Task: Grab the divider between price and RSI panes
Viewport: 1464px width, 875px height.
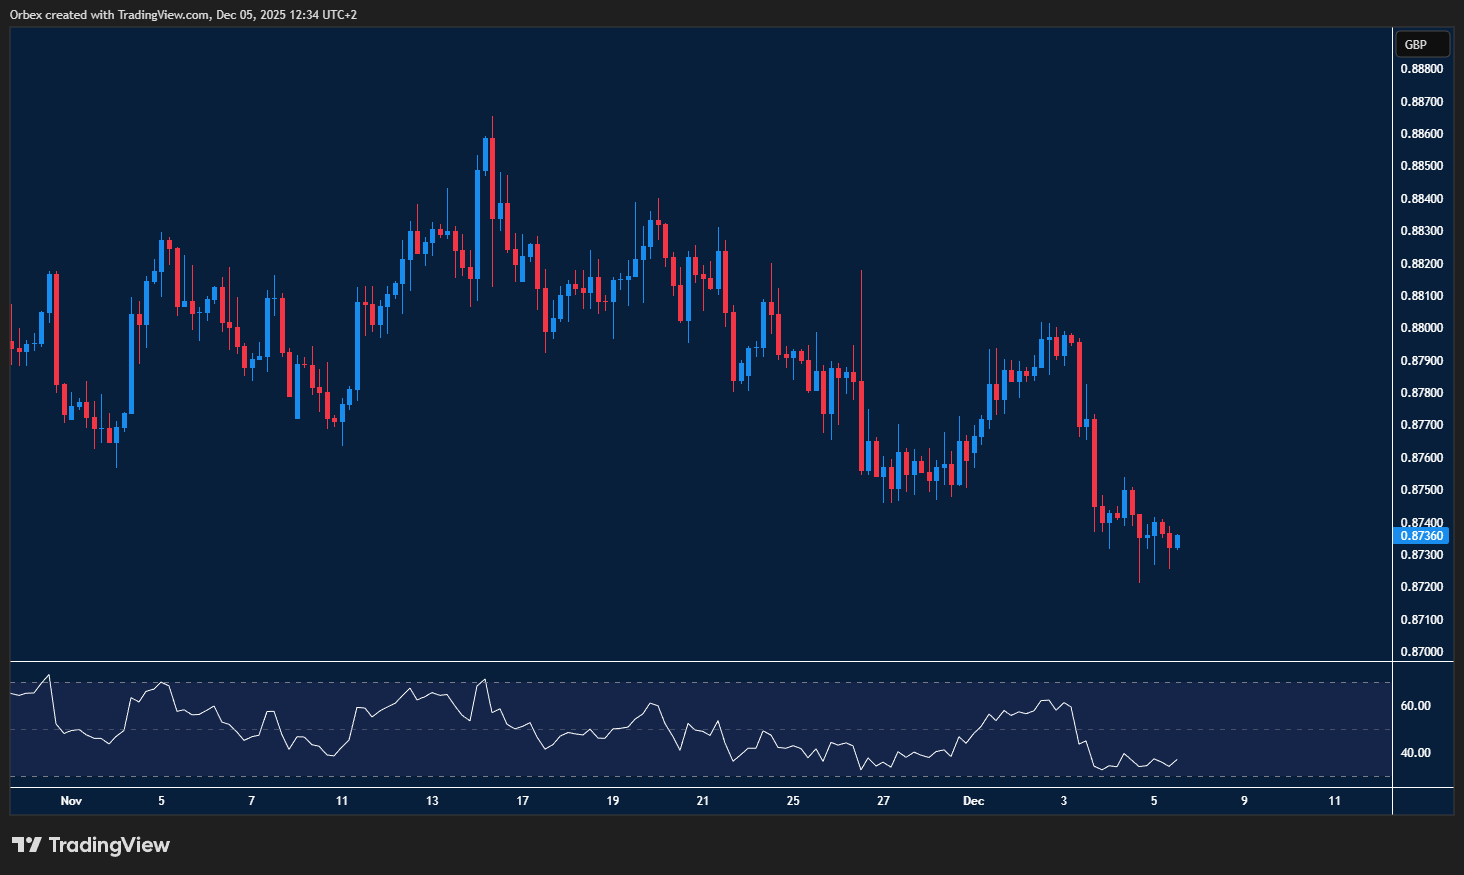Action: tap(700, 662)
